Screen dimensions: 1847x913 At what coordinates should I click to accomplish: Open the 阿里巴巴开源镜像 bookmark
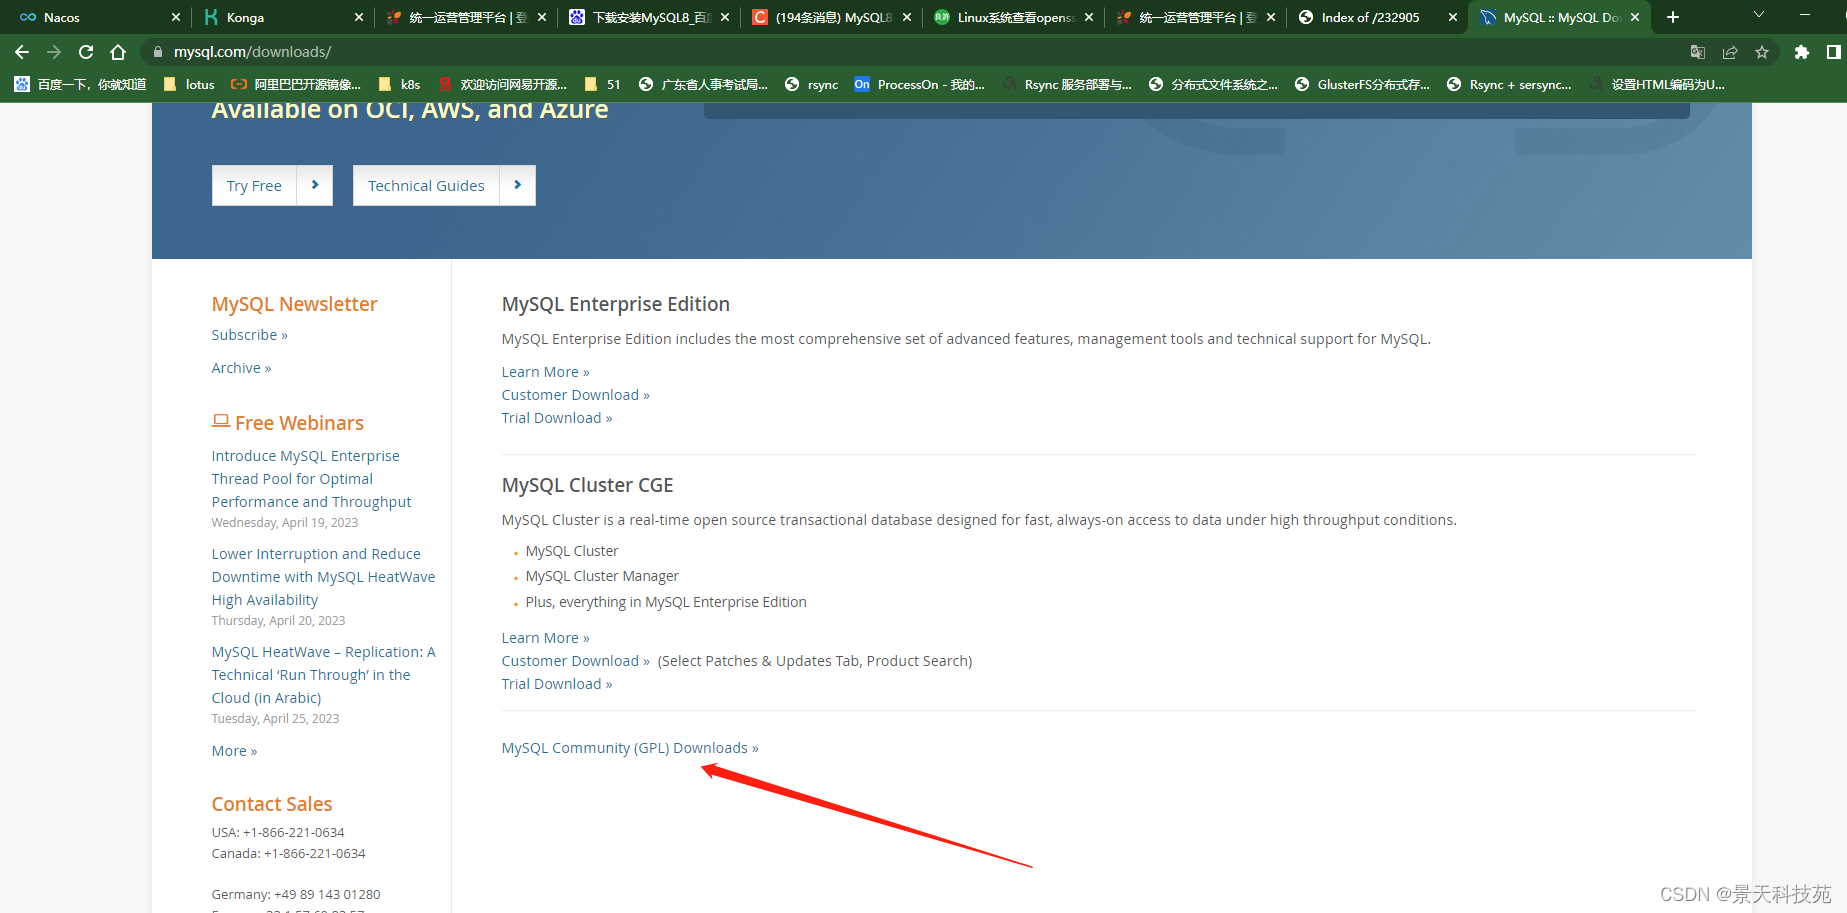tap(296, 85)
